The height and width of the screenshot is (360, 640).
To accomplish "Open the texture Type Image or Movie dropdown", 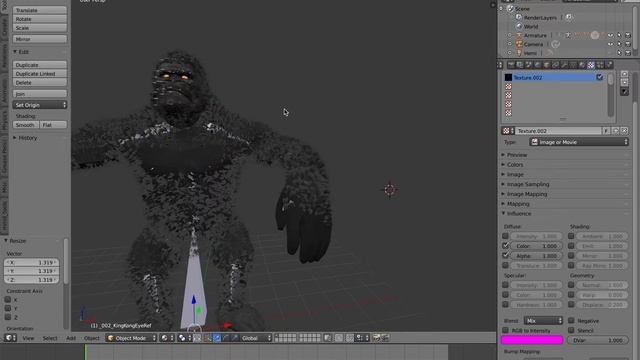I will 579,142.
